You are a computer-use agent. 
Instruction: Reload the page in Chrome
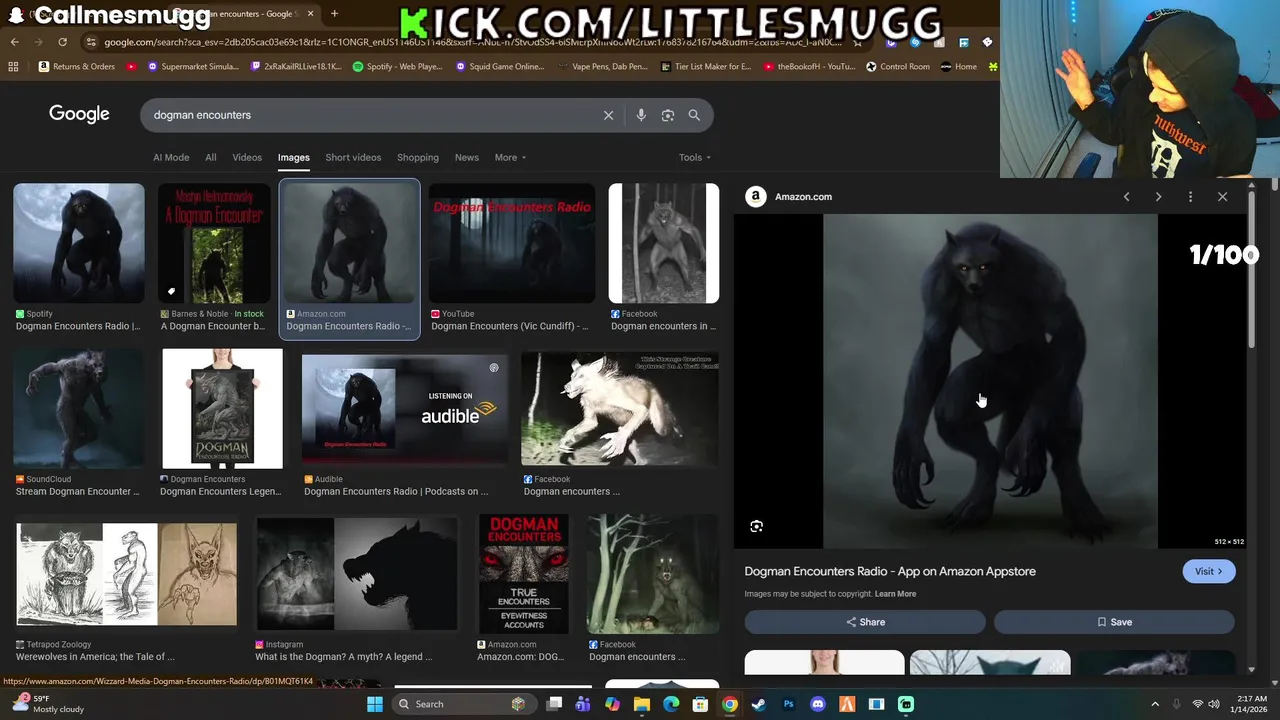[x=62, y=42]
